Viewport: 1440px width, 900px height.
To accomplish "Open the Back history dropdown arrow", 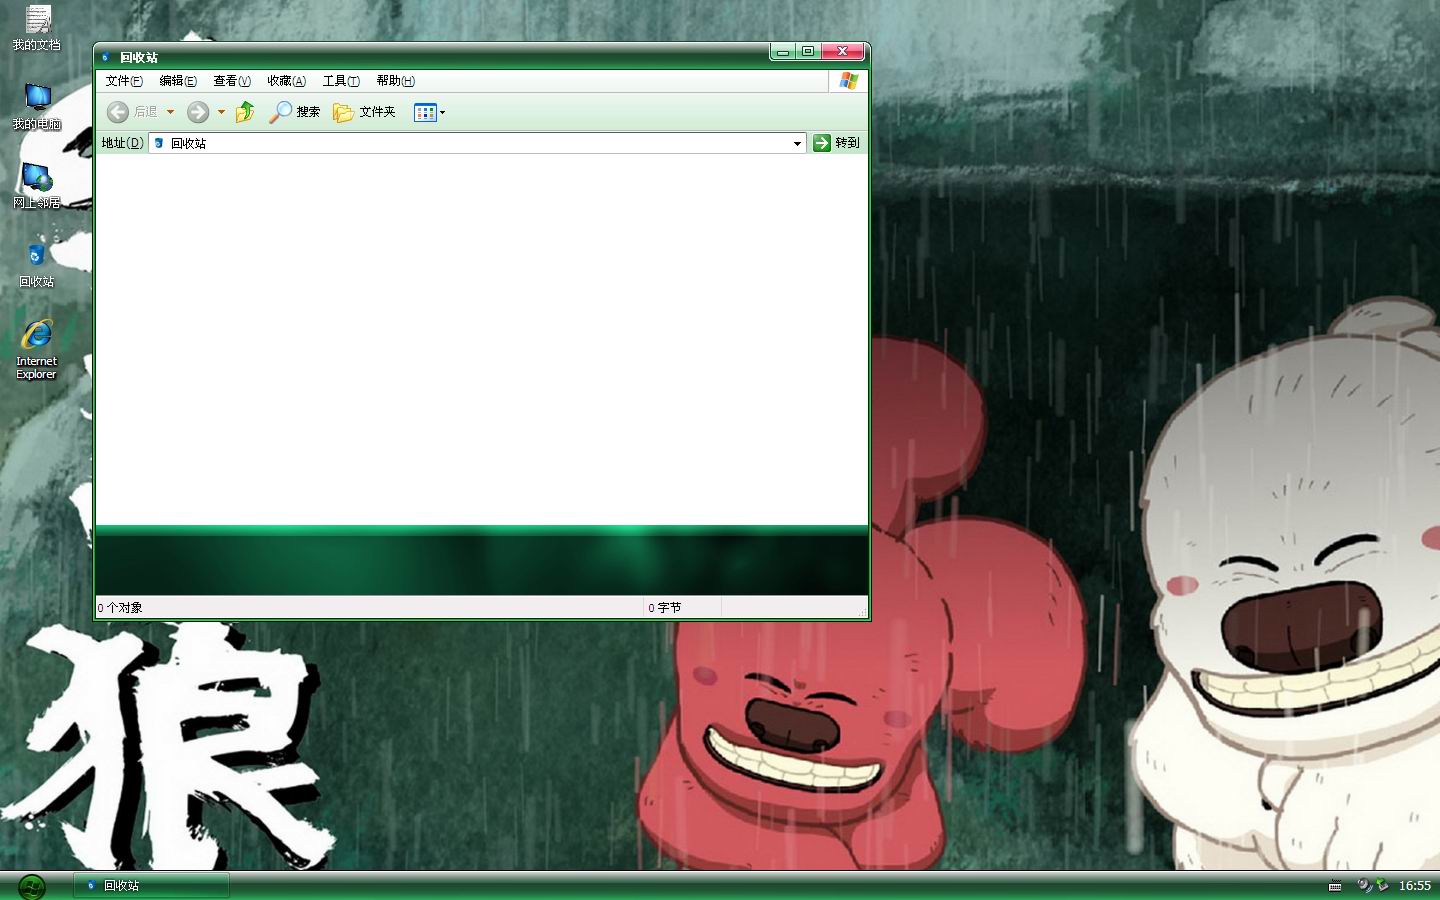I will click(x=170, y=112).
